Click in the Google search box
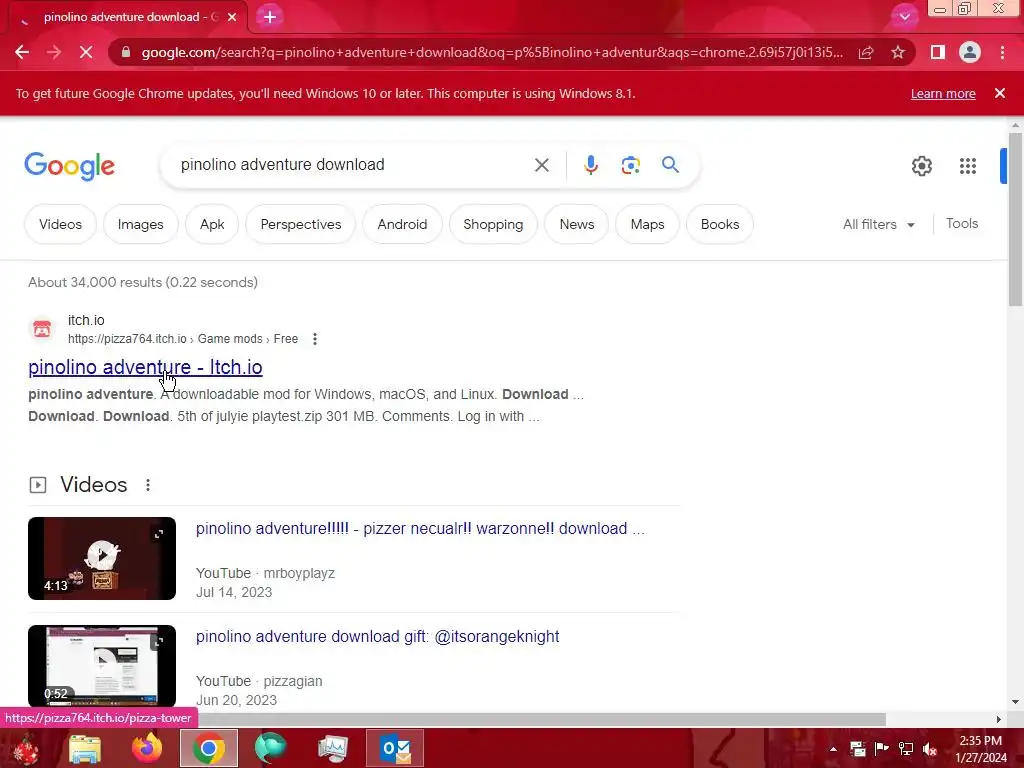 353,165
